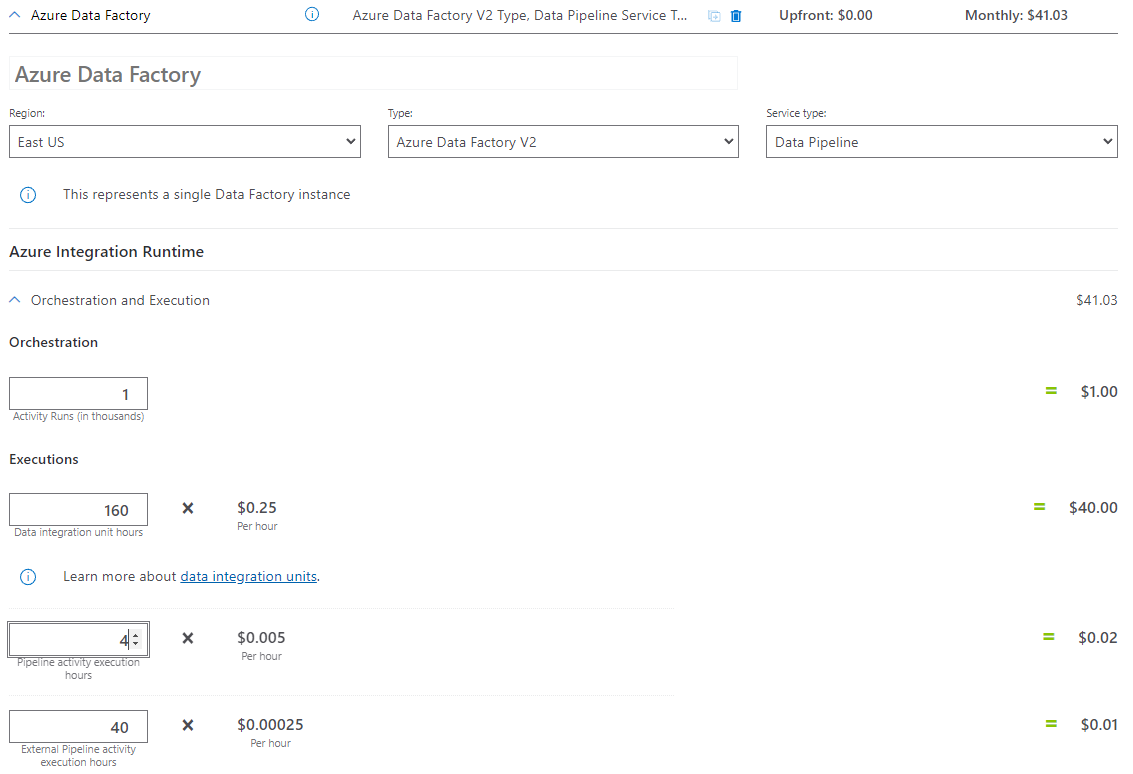Click the service summary text in the header bar

[x=519, y=15]
